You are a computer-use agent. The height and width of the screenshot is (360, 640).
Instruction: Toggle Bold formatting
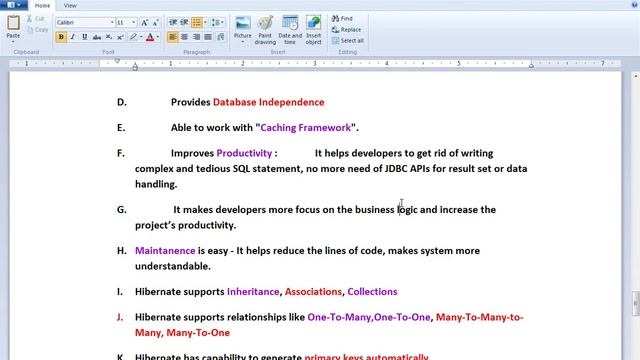[61, 37]
